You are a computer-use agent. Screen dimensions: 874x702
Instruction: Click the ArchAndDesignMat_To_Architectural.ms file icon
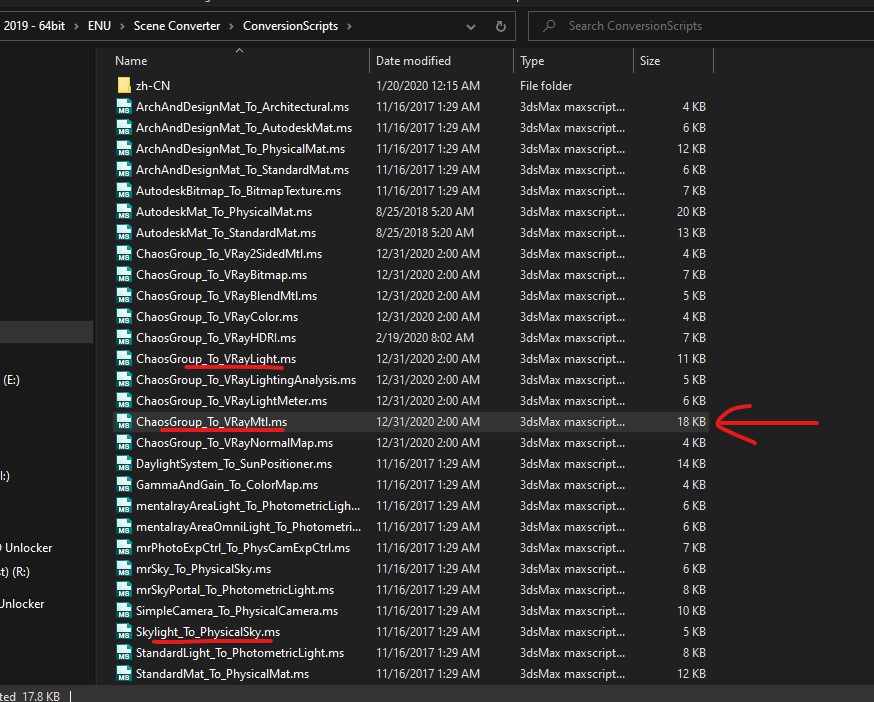tap(124, 107)
